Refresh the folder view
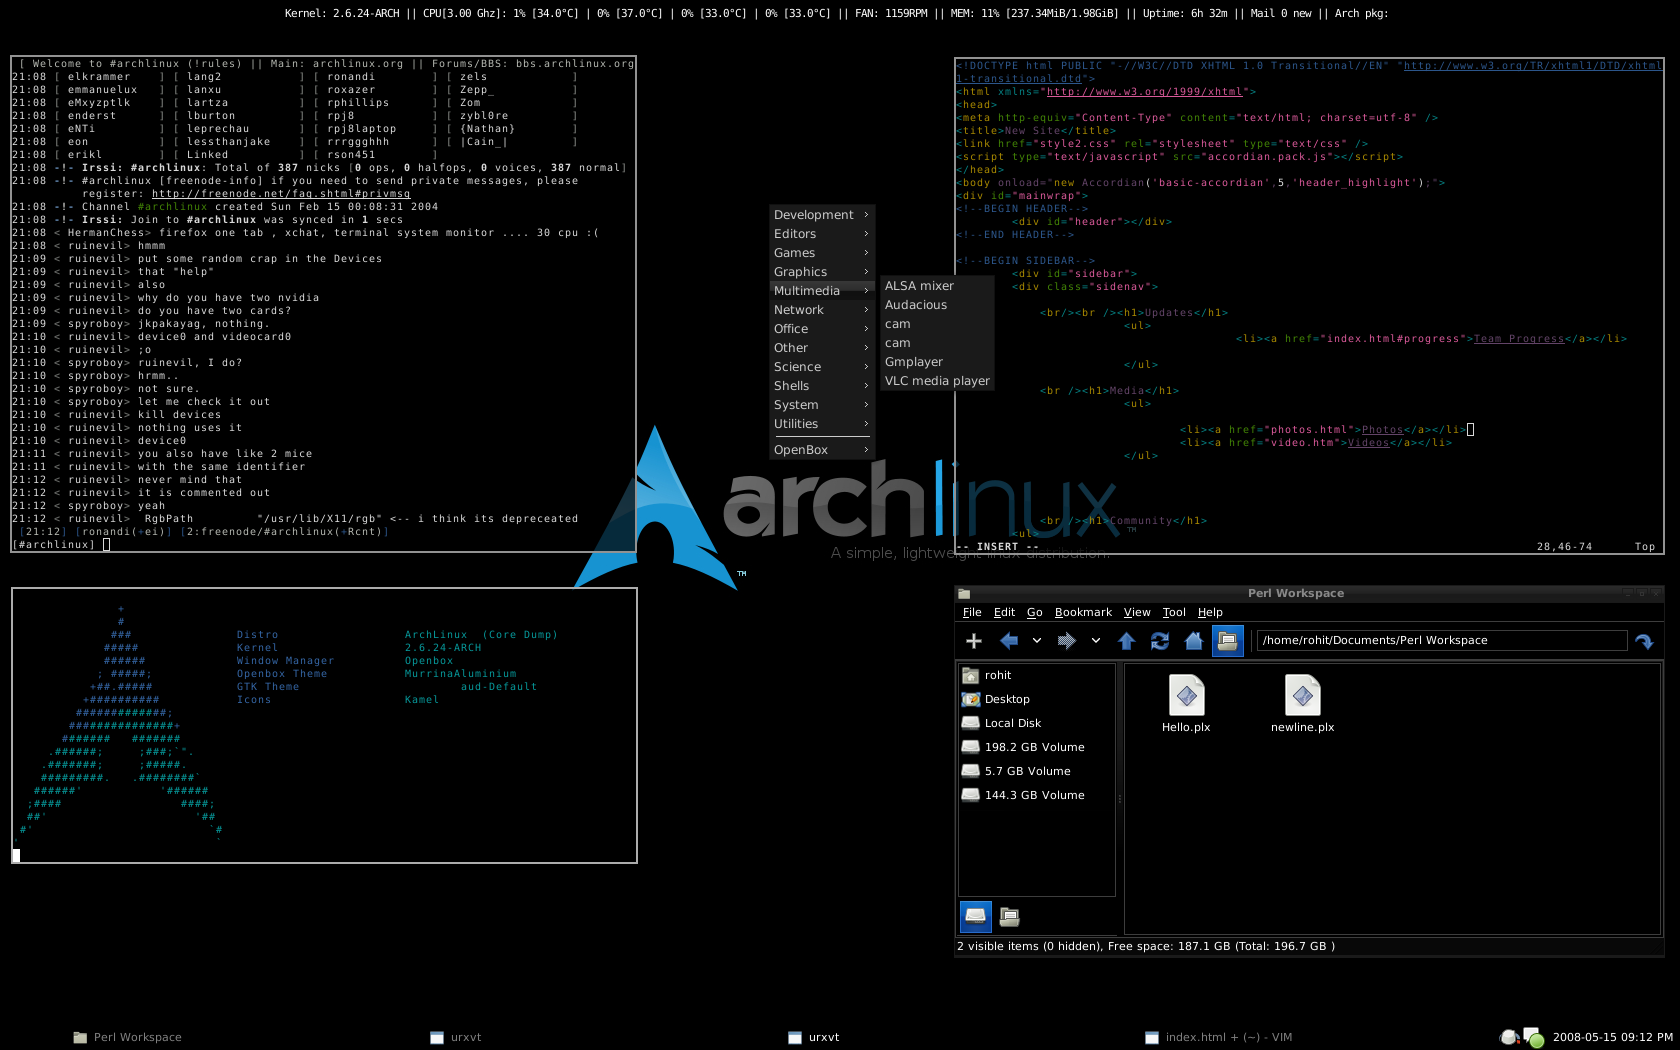Image resolution: width=1680 pixels, height=1050 pixels. coord(1160,641)
